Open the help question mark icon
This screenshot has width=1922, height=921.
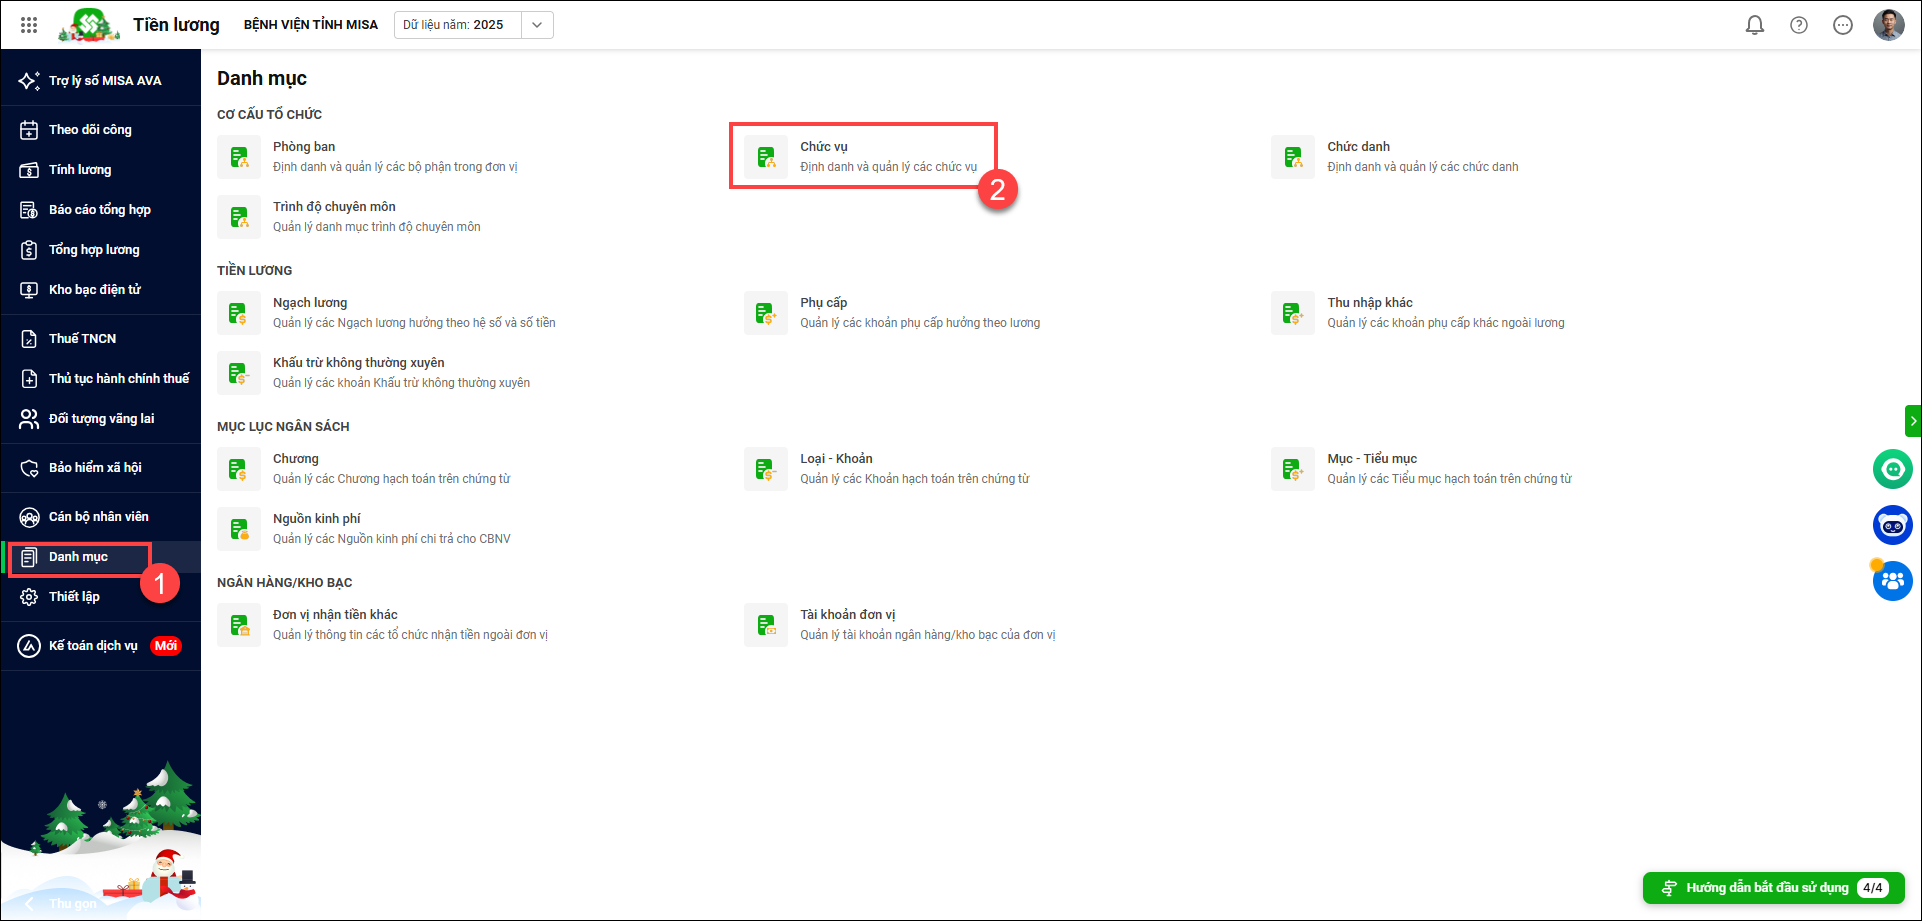pos(1798,25)
